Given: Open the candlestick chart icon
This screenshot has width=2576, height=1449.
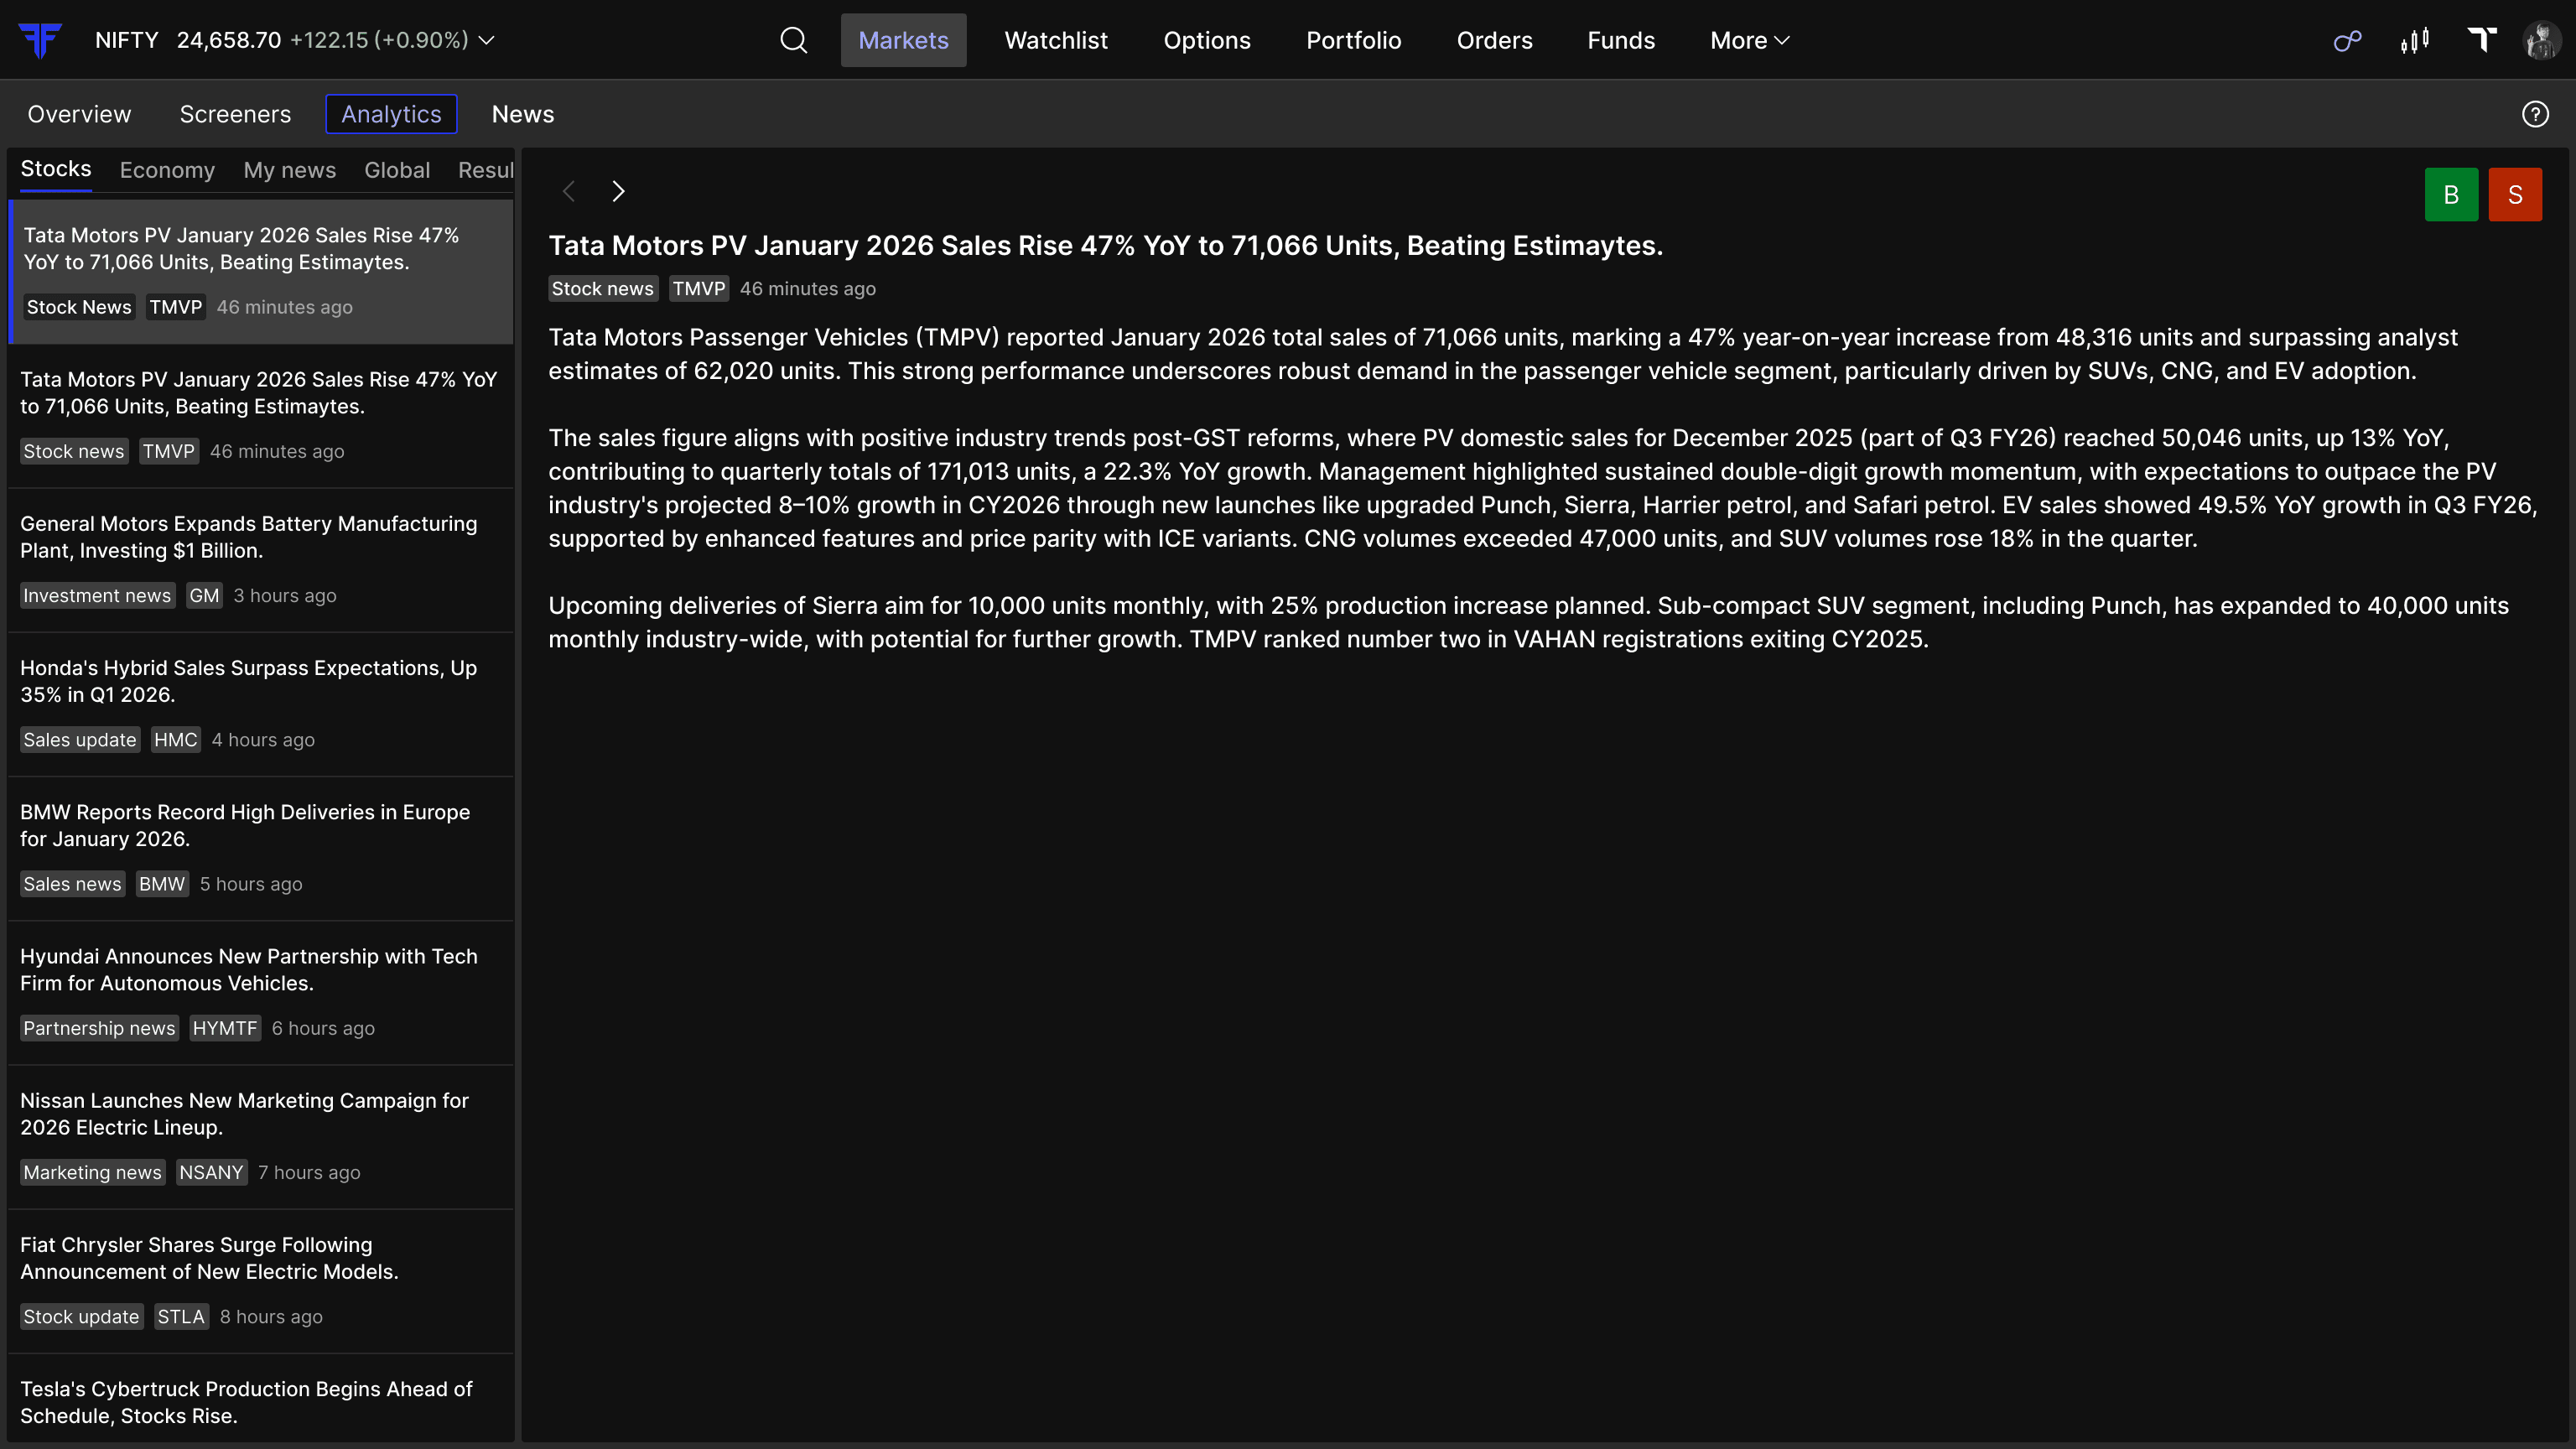Looking at the screenshot, I should (2415, 40).
